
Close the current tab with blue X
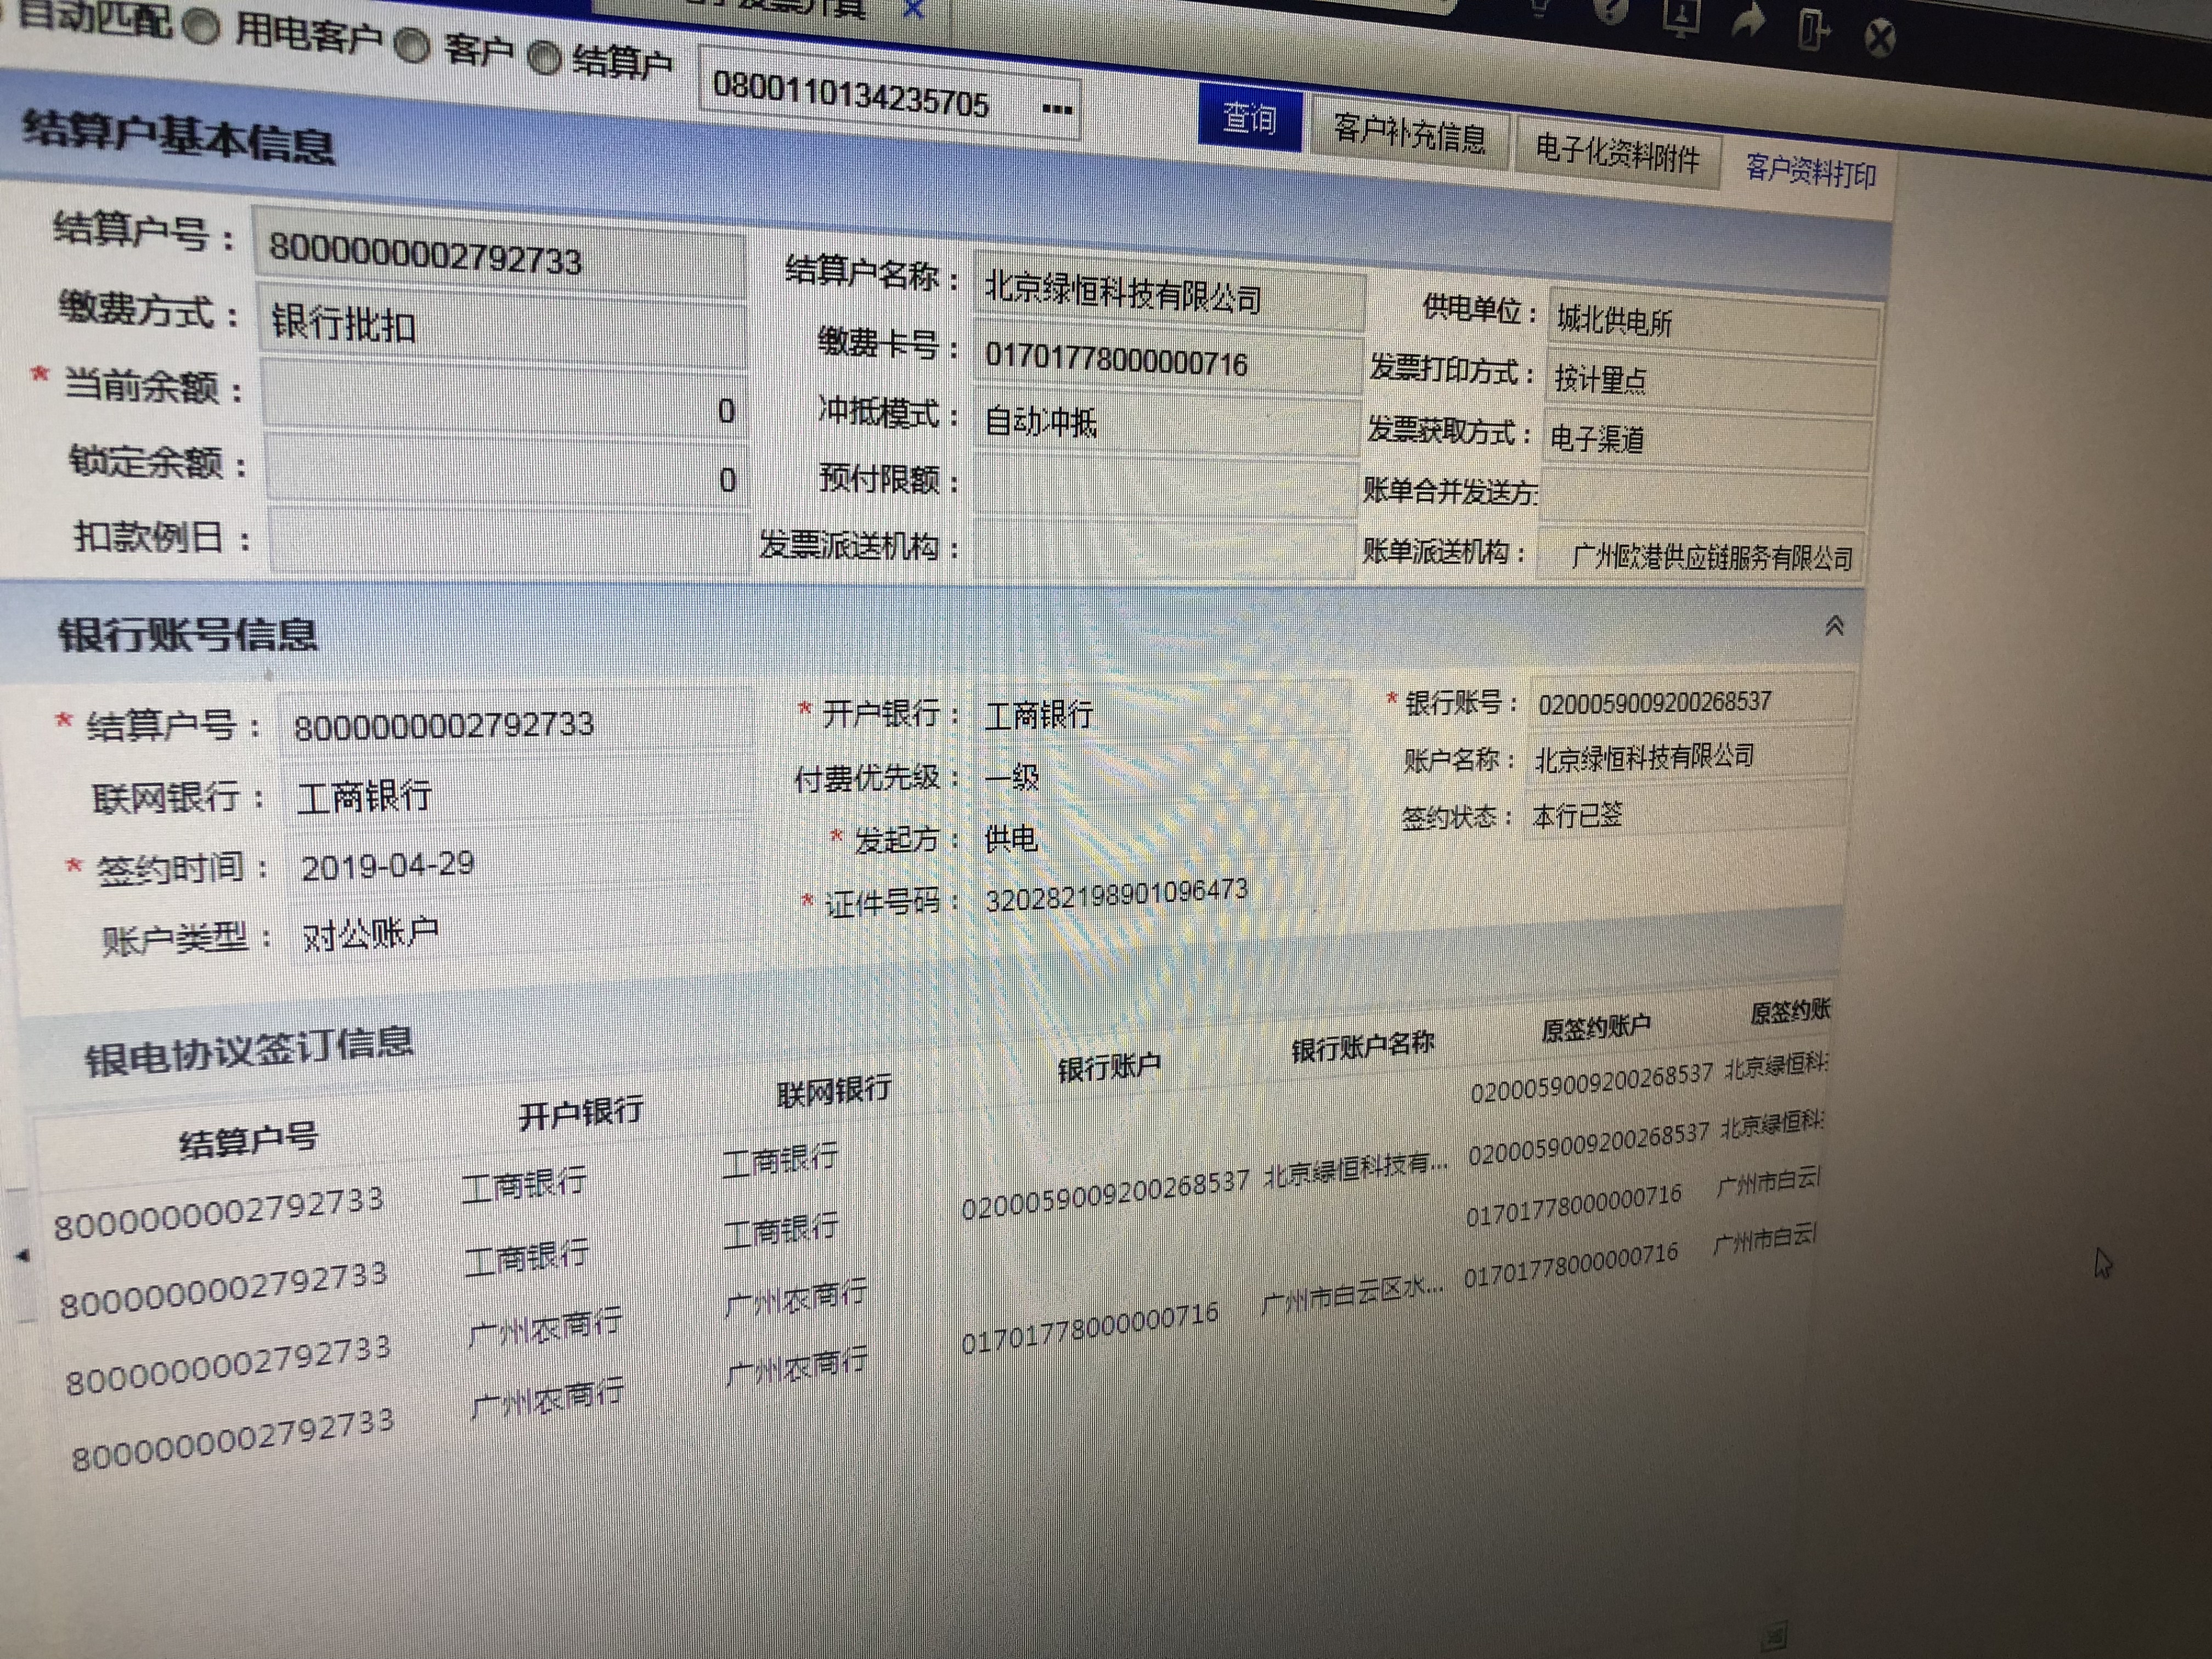pyautogui.click(x=913, y=9)
